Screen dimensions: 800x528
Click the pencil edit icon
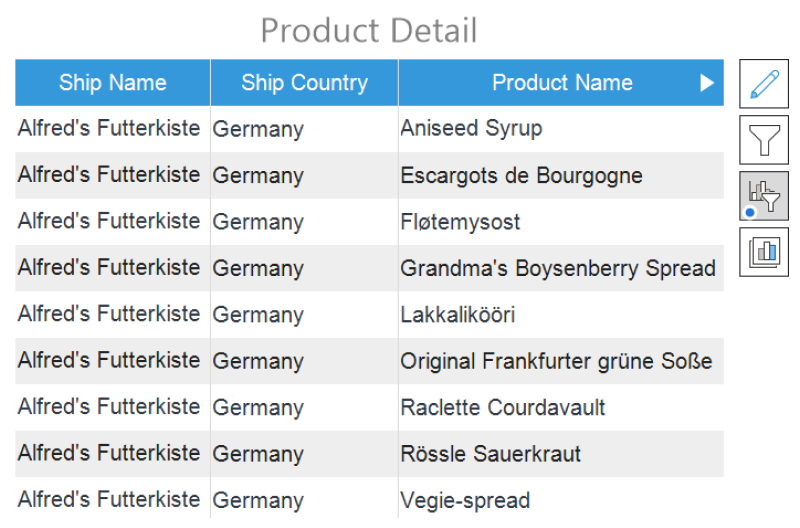(x=764, y=84)
